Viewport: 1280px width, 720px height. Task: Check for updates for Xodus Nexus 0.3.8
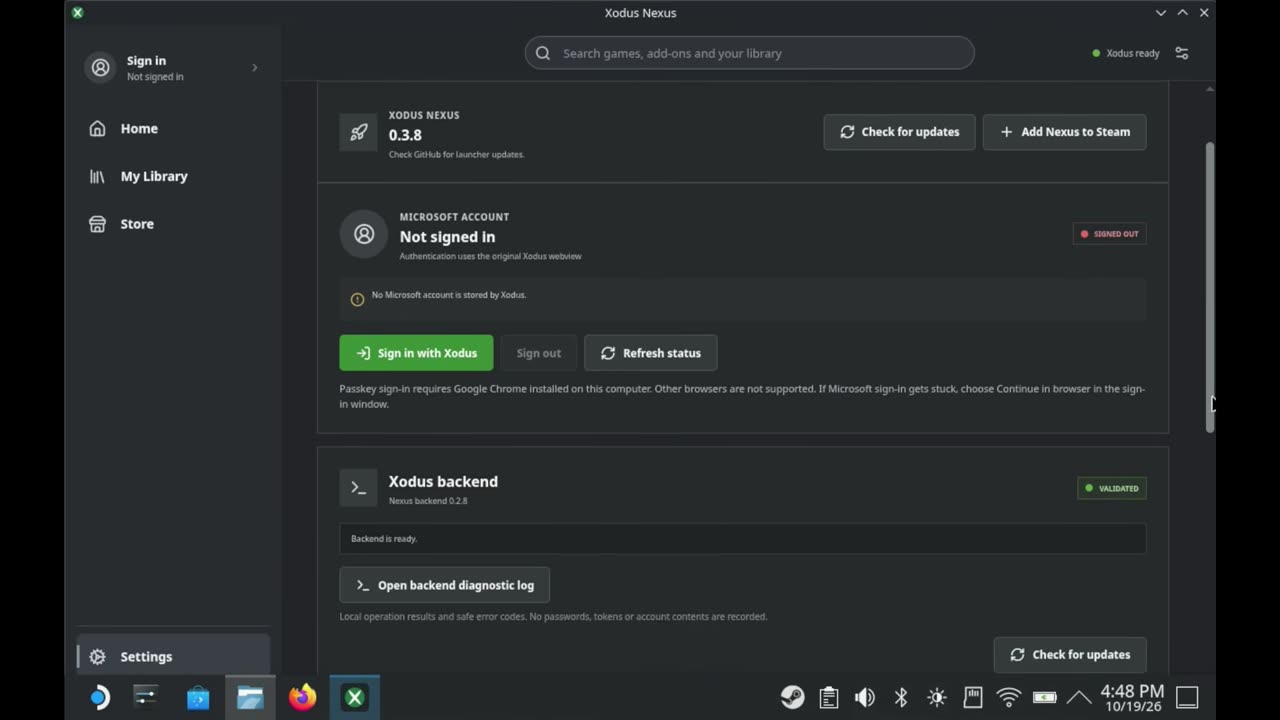pyautogui.click(x=899, y=132)
